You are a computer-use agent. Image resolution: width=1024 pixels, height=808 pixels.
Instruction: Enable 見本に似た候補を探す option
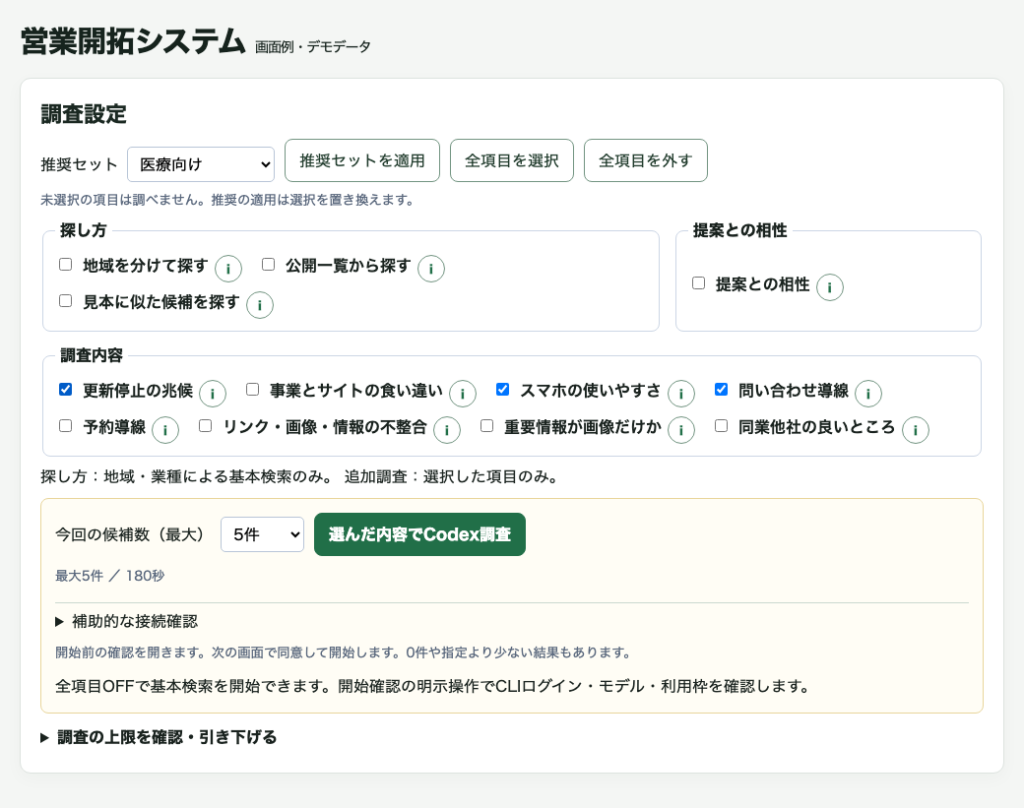[65, 301]
